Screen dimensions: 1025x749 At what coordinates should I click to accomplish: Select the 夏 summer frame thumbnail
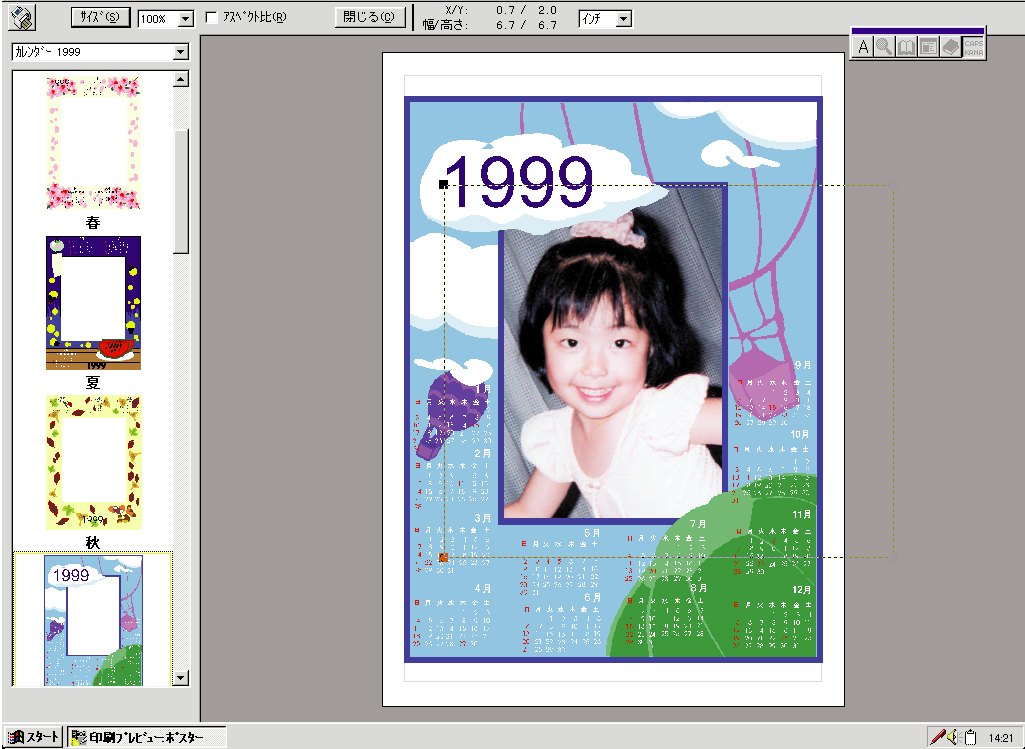[x=93, y=303]
